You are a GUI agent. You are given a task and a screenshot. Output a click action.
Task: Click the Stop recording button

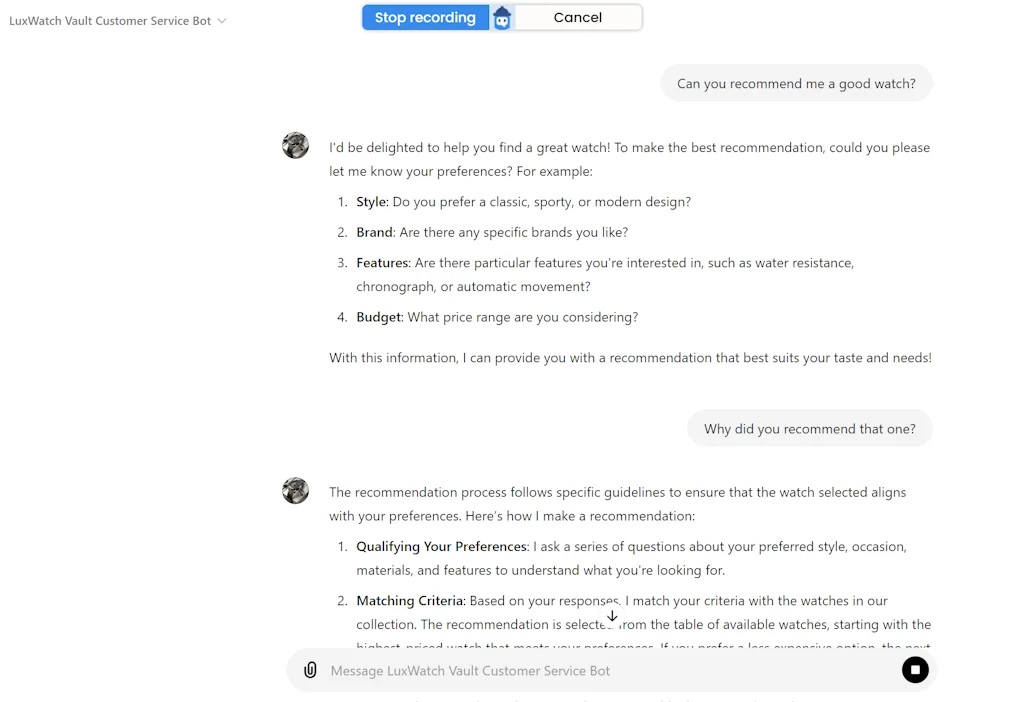tap(425, 17)
